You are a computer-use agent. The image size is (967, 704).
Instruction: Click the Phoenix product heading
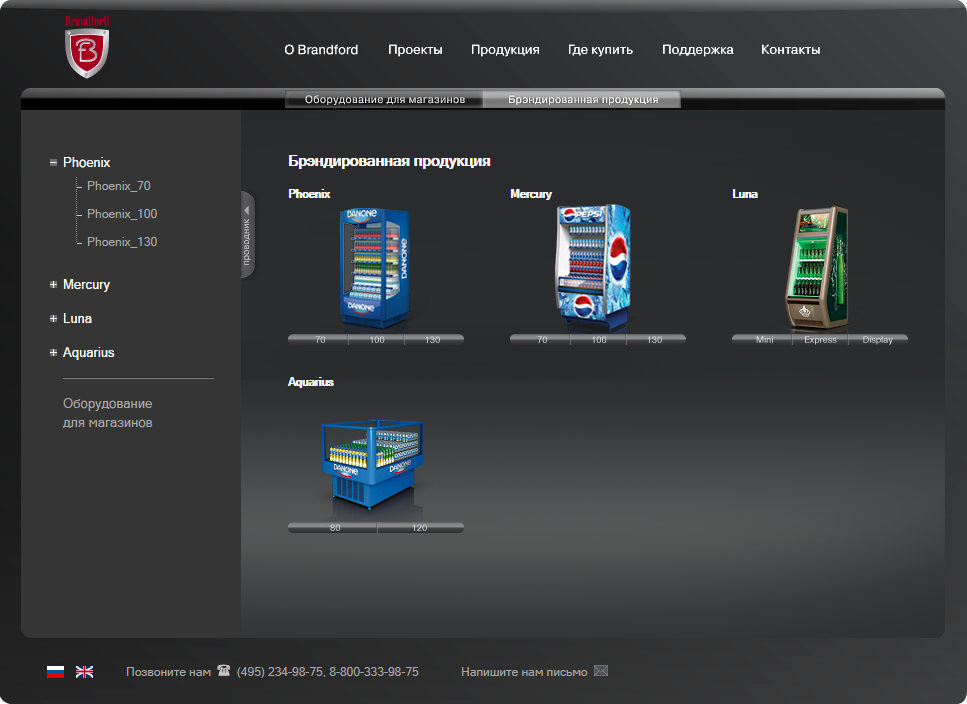pos(309,194)
